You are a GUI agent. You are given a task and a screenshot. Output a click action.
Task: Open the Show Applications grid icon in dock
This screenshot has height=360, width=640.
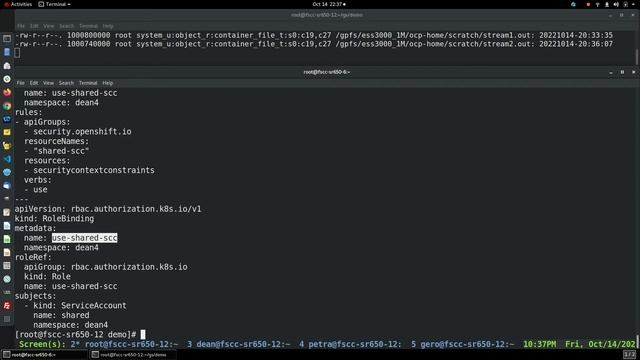click(x=7, y=319)
